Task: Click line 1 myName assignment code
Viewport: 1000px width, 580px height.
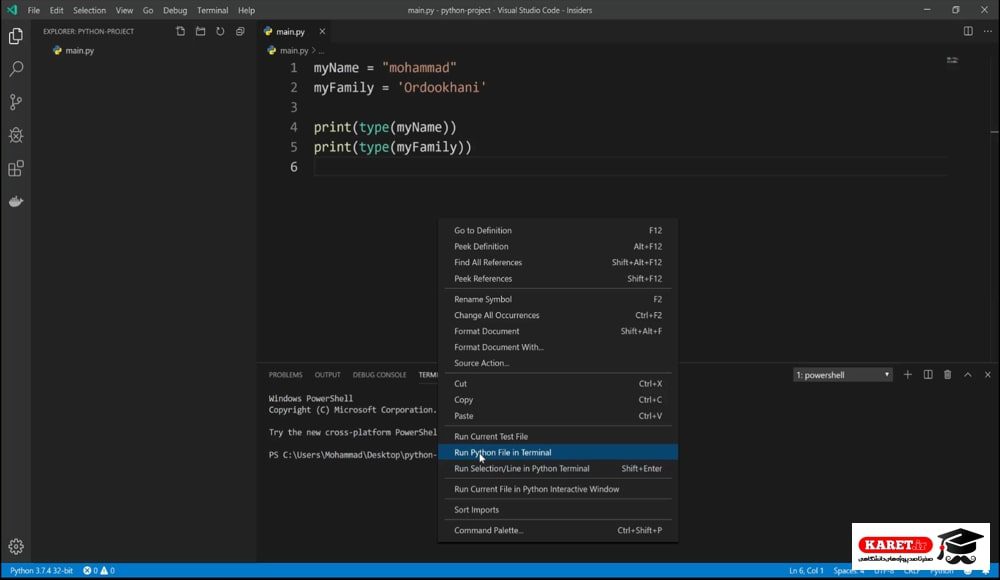Action: 385,68
